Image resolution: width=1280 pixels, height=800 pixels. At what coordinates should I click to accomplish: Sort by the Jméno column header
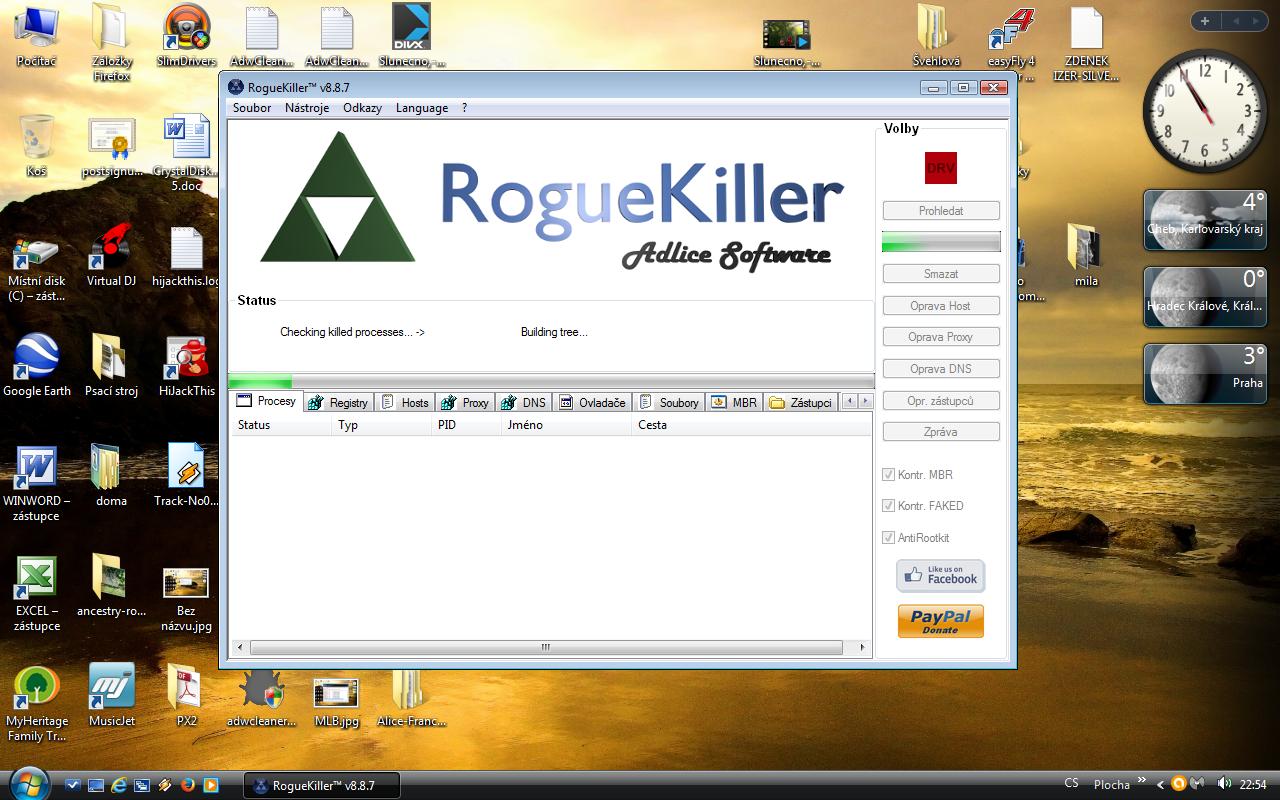pyautogui.click(x=566, y=425)
